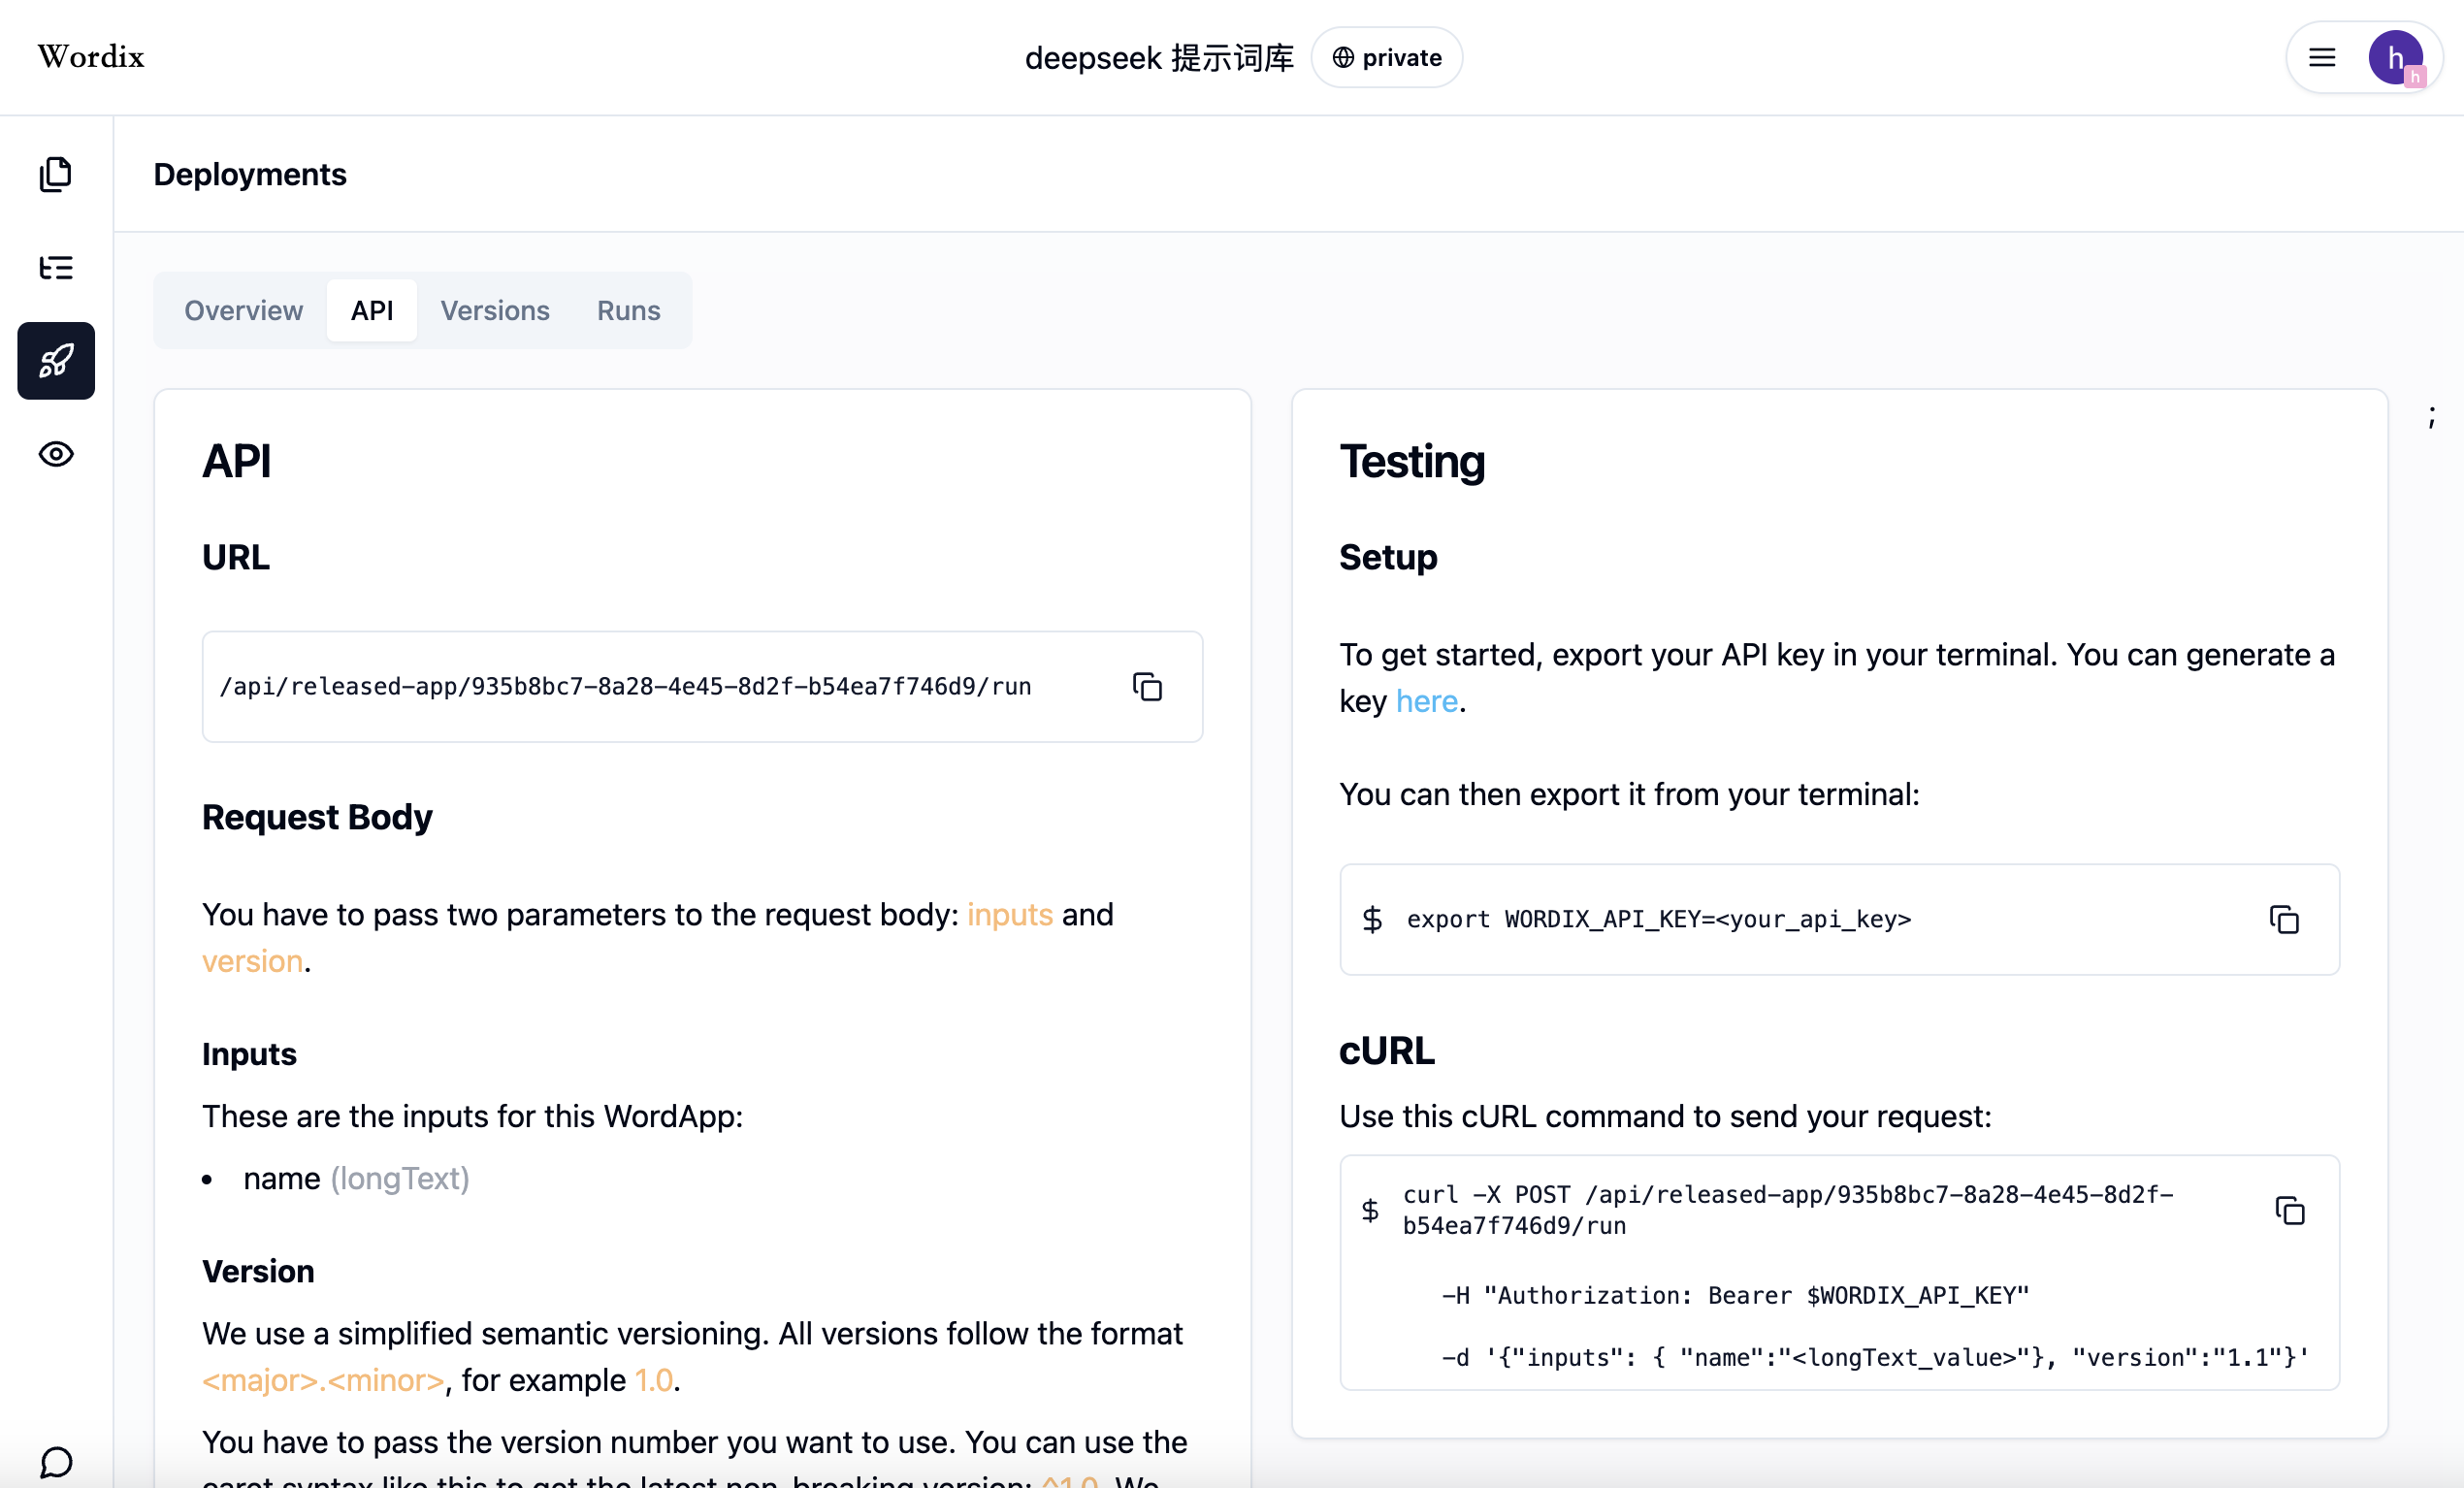Select the API tab
This screenshot has height=1488, width=2464.
(x=372, y=311)
